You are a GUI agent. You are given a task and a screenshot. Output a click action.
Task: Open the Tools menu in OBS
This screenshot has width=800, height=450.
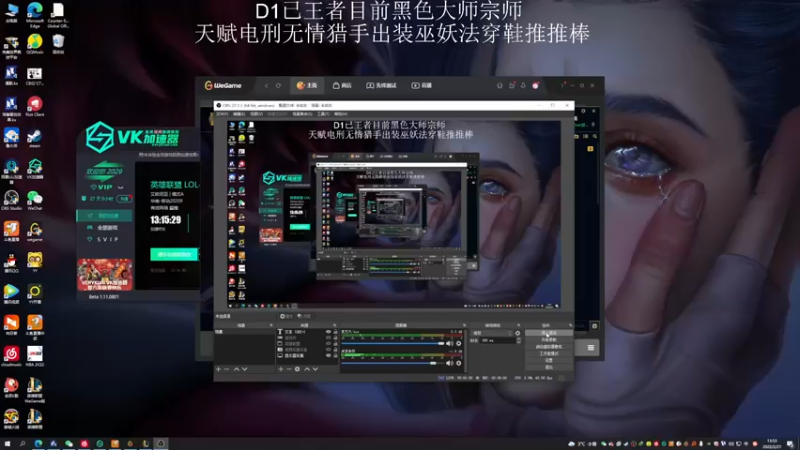click(x=323, y=114)
